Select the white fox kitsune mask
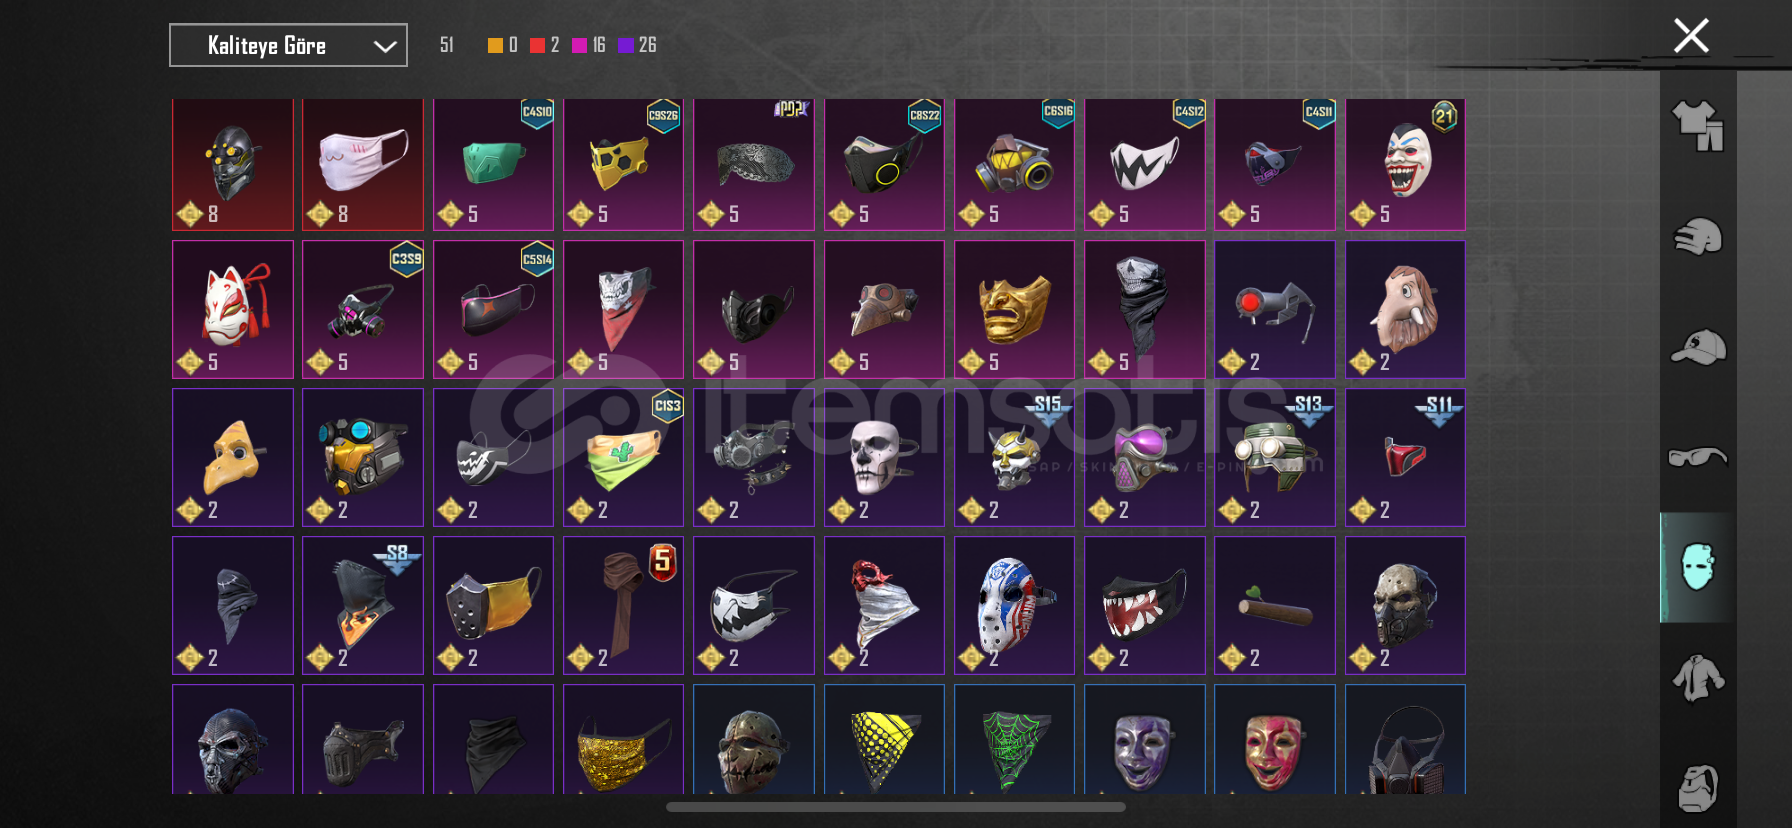The image size is (1792, 828). click(x=233, y=309)
